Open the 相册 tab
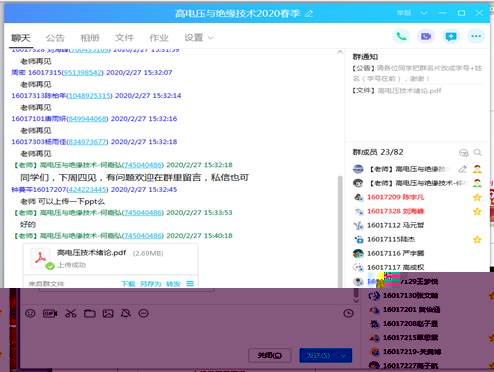Viewport: 494px width, 372px height. coord(90,38)
